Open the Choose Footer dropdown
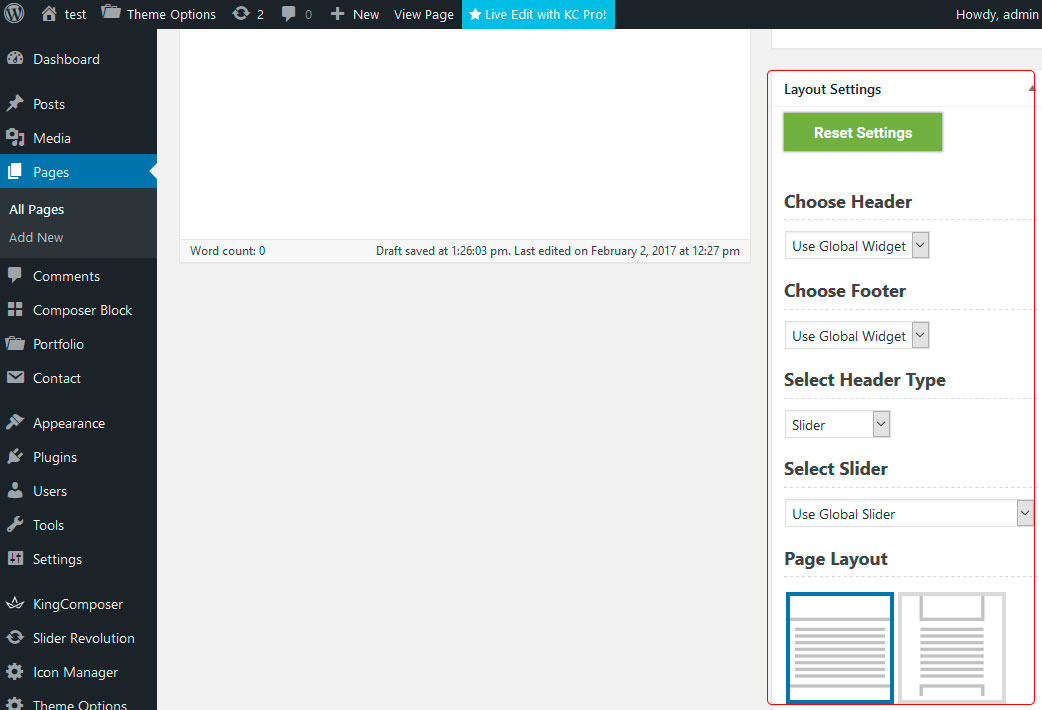The height and width of the screenshot is (710, 1042). [x=857, y=336]
